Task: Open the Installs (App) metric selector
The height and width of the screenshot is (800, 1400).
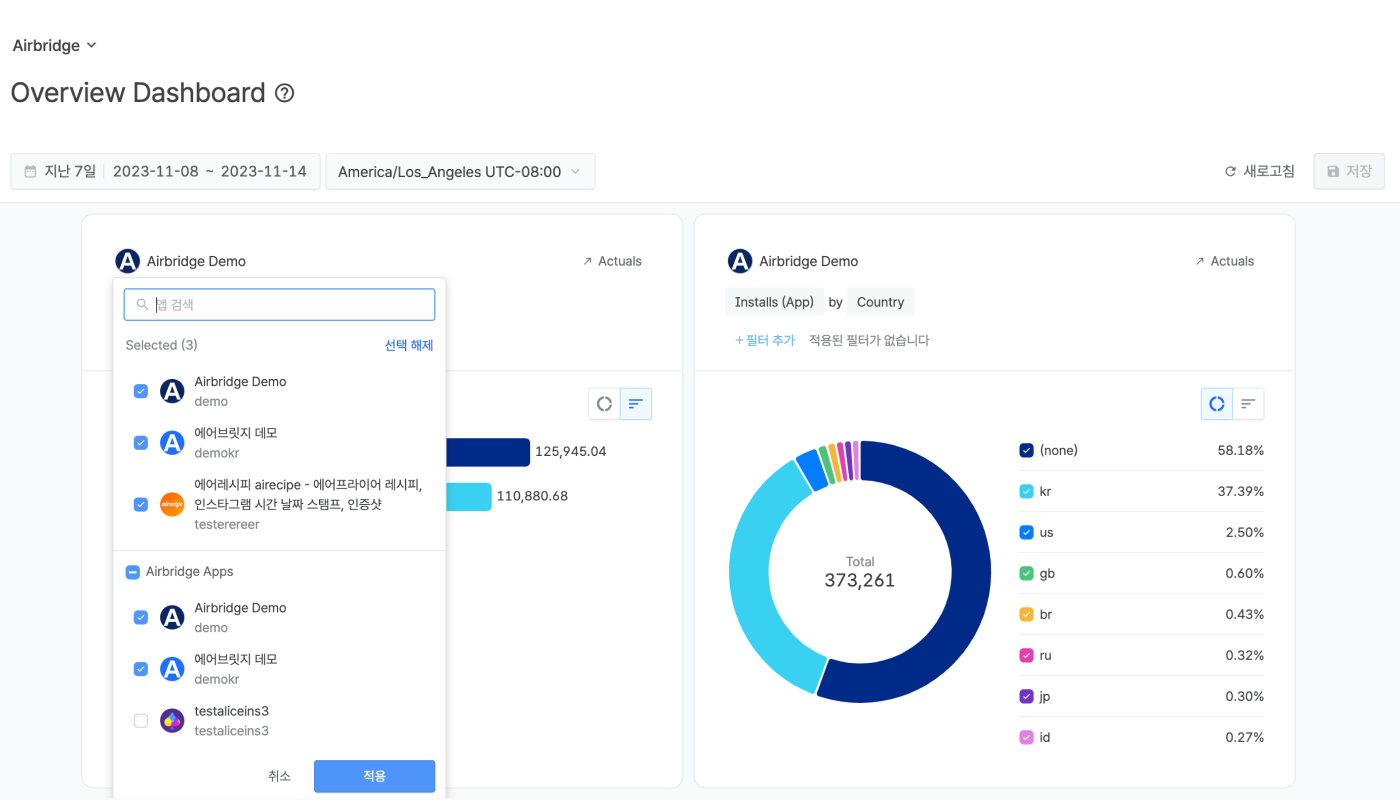Action: [x=774, y=302]
